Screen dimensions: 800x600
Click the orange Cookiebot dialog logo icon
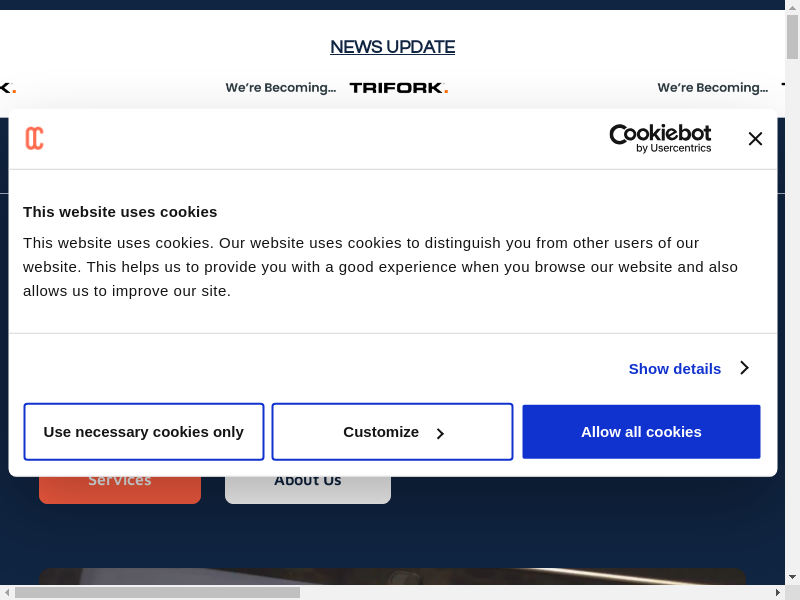[x=35, y=139]
